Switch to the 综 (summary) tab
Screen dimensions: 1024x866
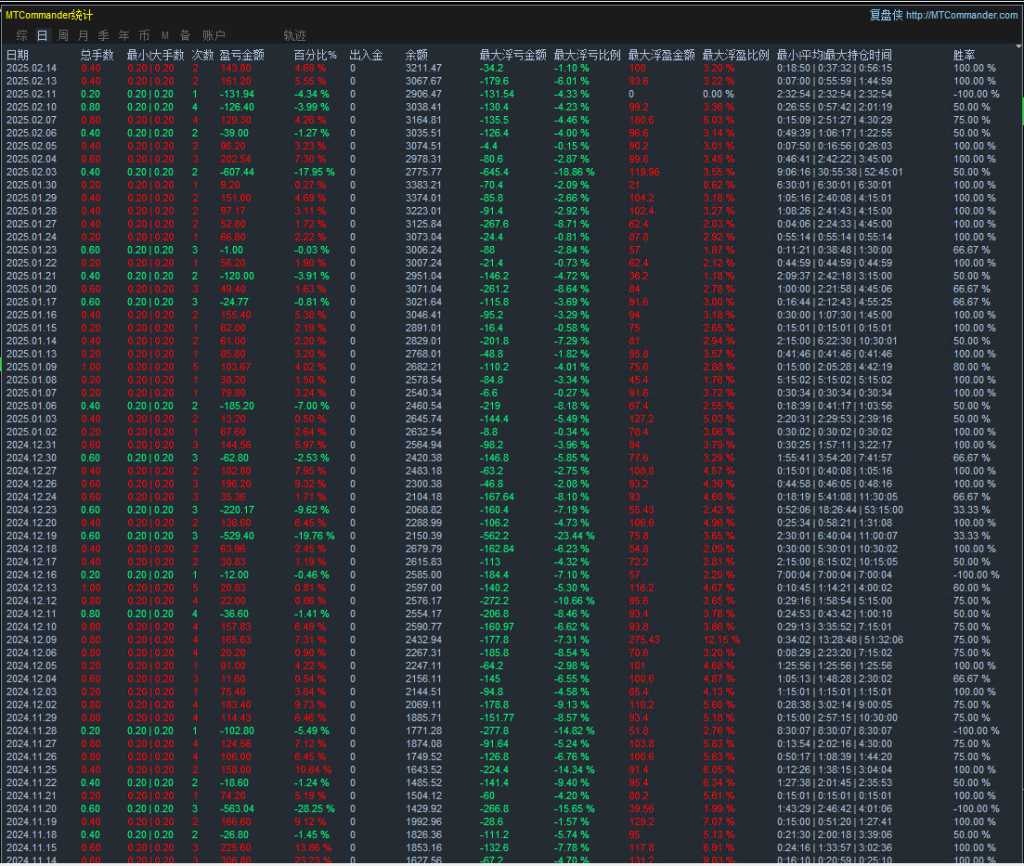(x=21, y=35)
